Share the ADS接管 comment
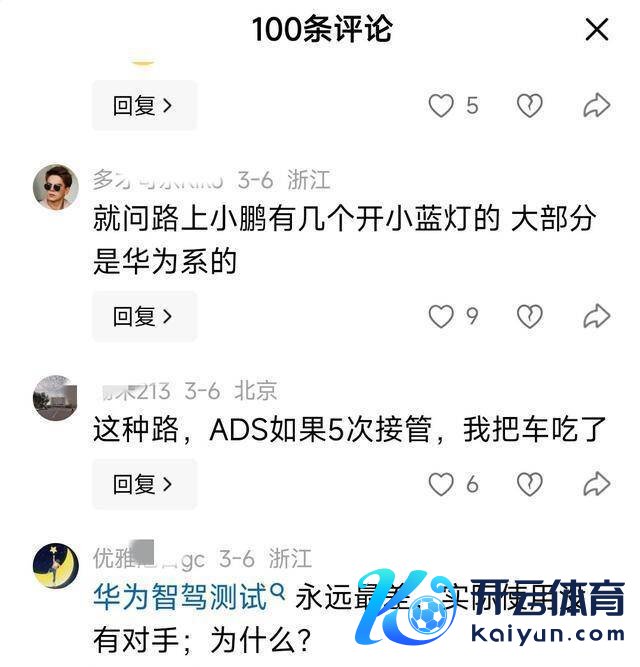640x667 pixels. pyautogui.click(x=597, y=484)
